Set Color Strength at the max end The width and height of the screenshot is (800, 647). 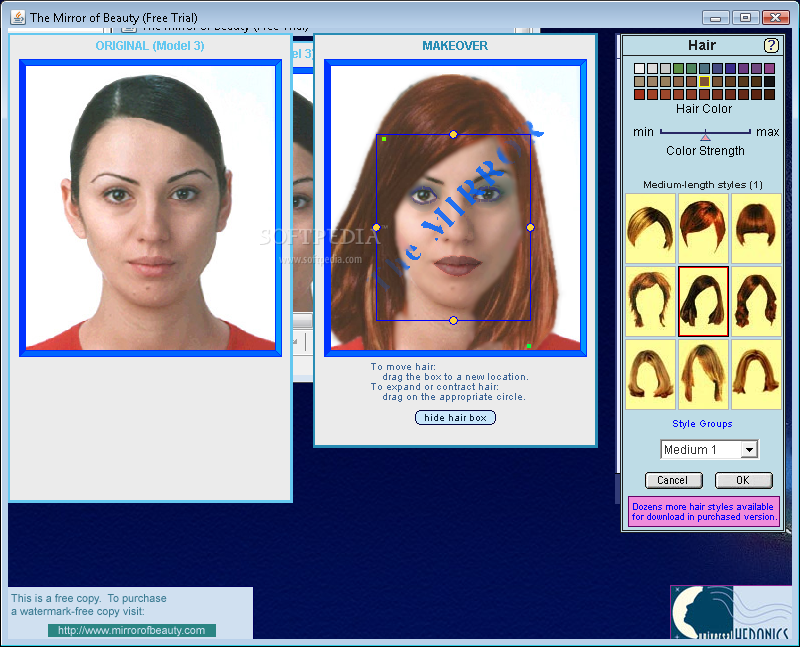[x=749, y=132]
